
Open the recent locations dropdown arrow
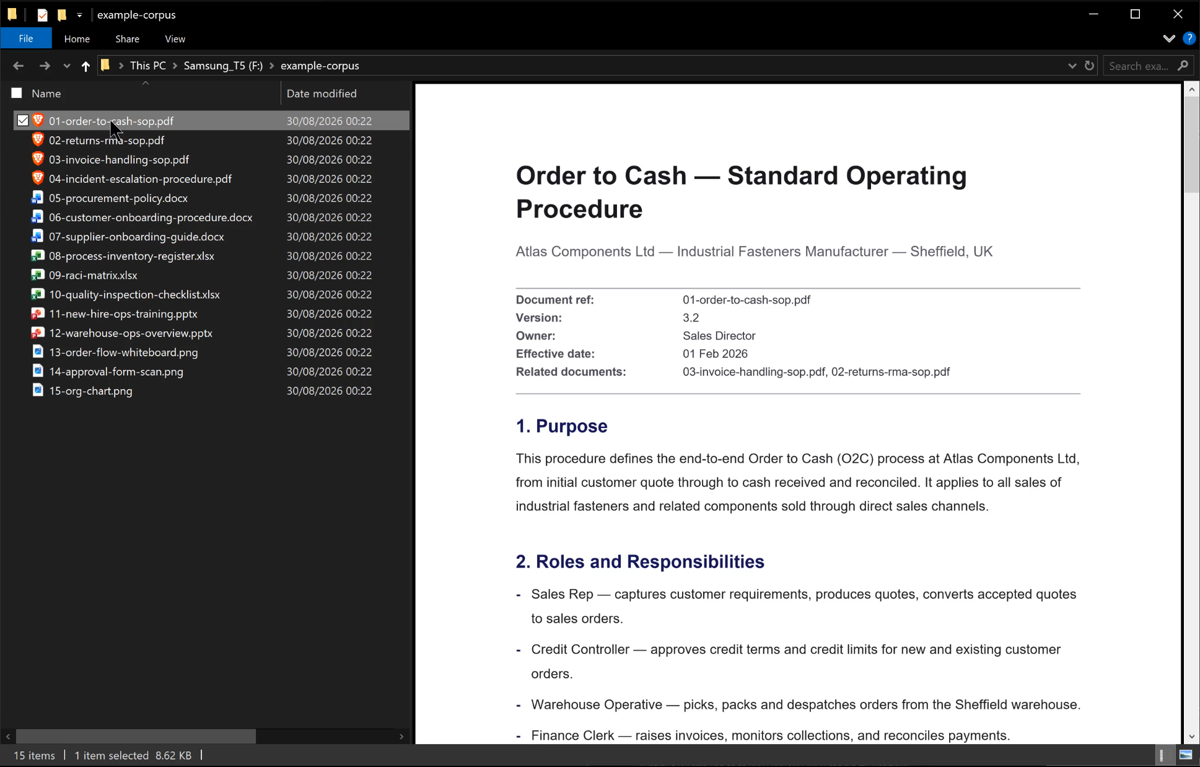[67, 66]
